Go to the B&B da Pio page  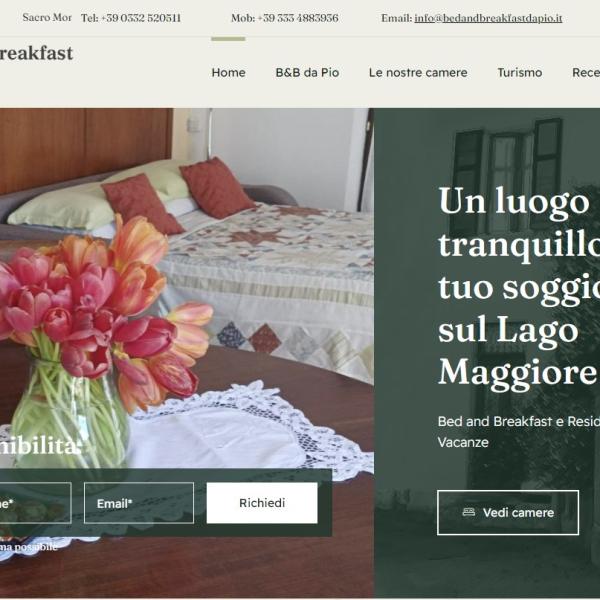[x=307, y=72]
